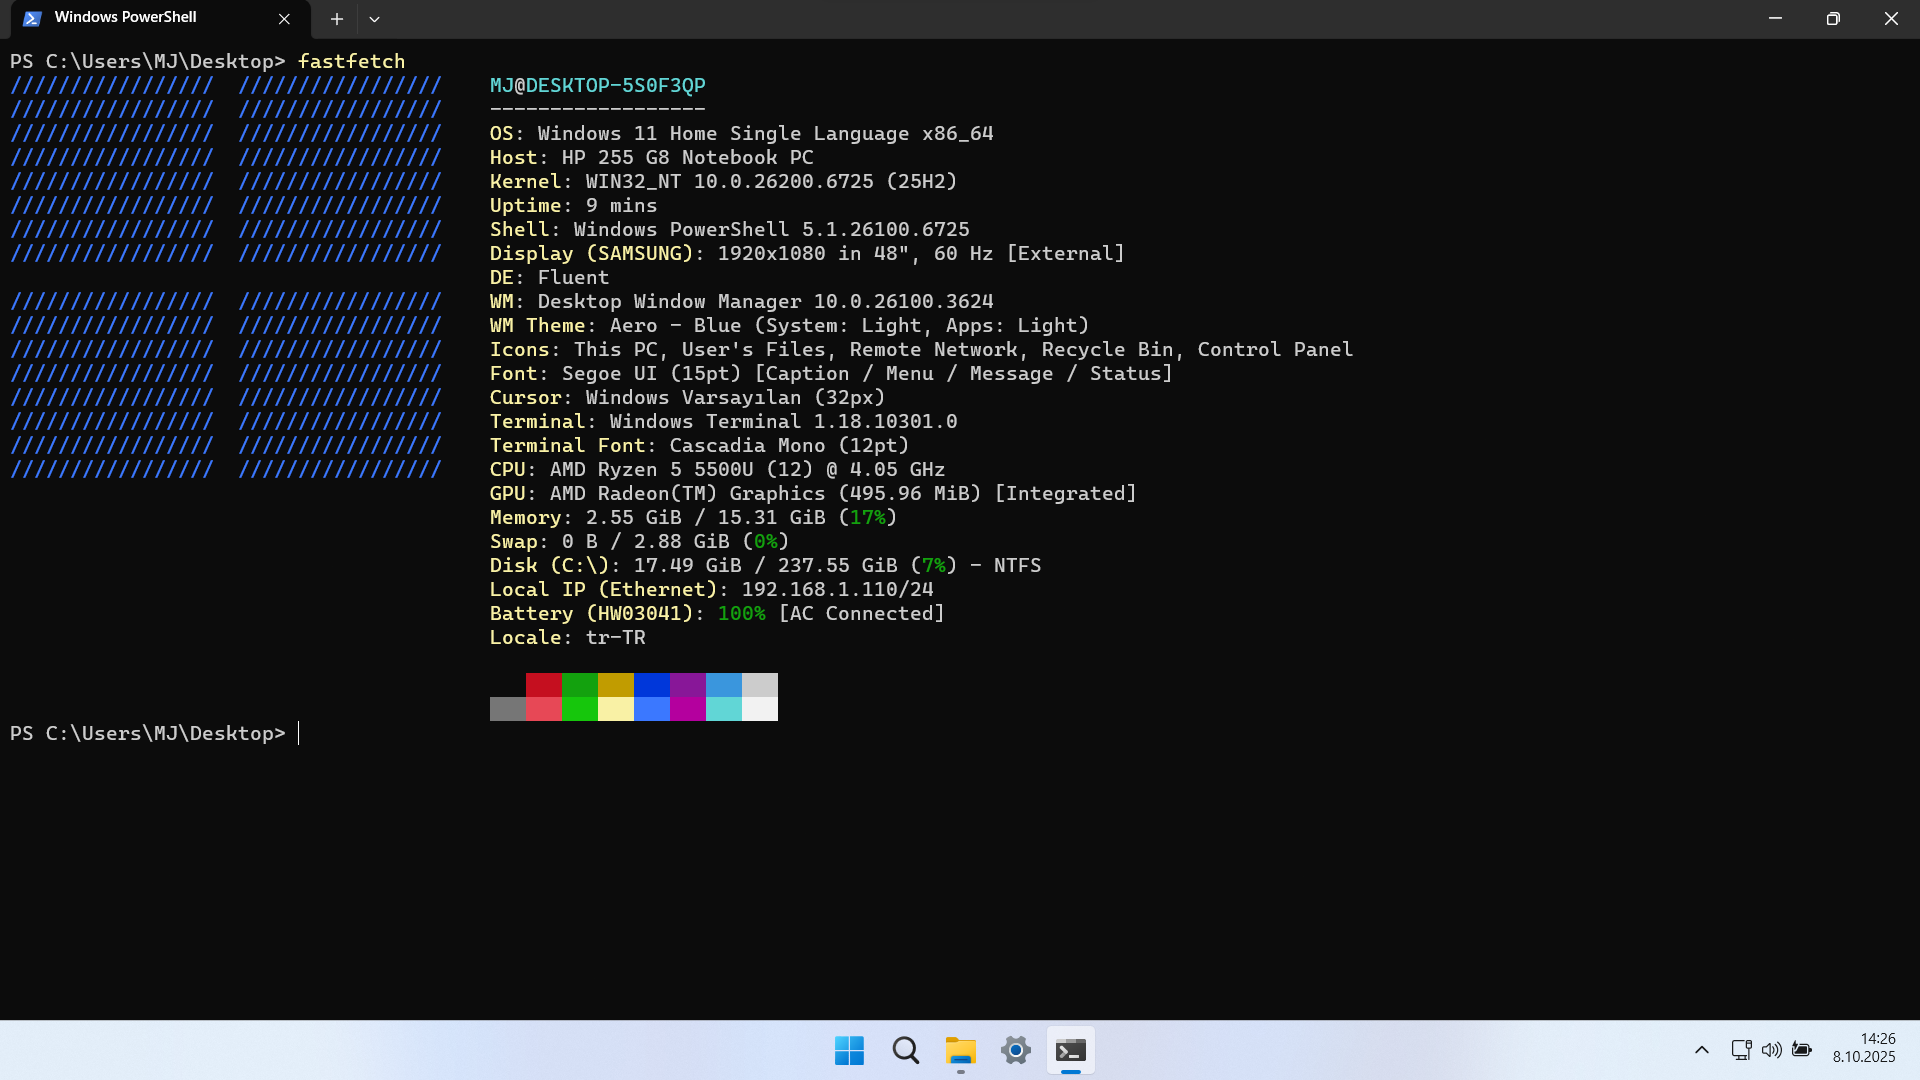Click the Display (SAMSUNG) line

(808, 253)
